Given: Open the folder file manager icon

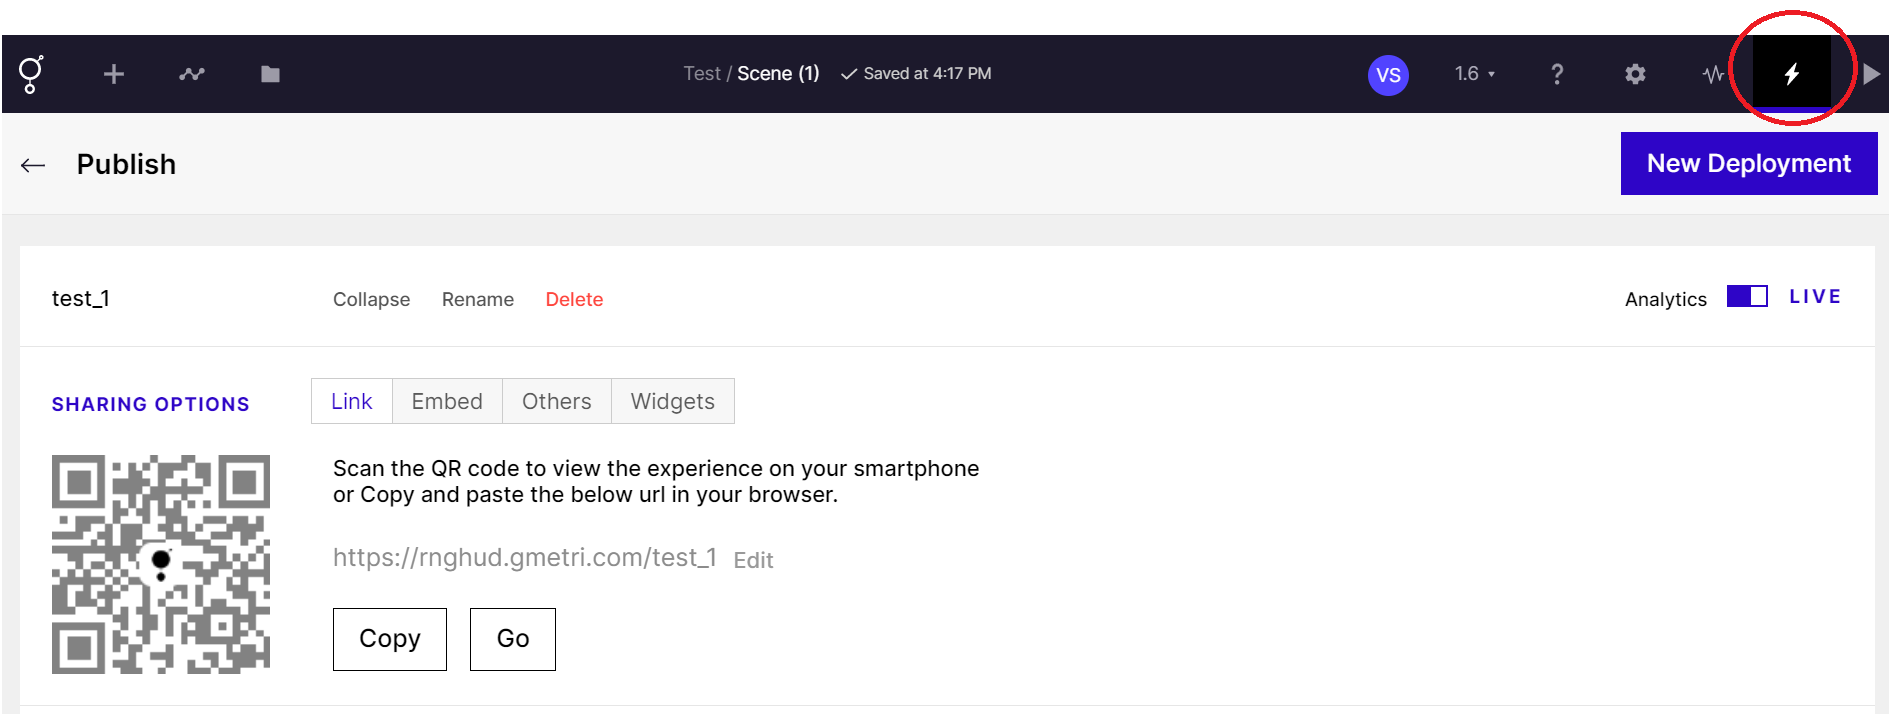Looking at the screenshot, I should [270, 74].
